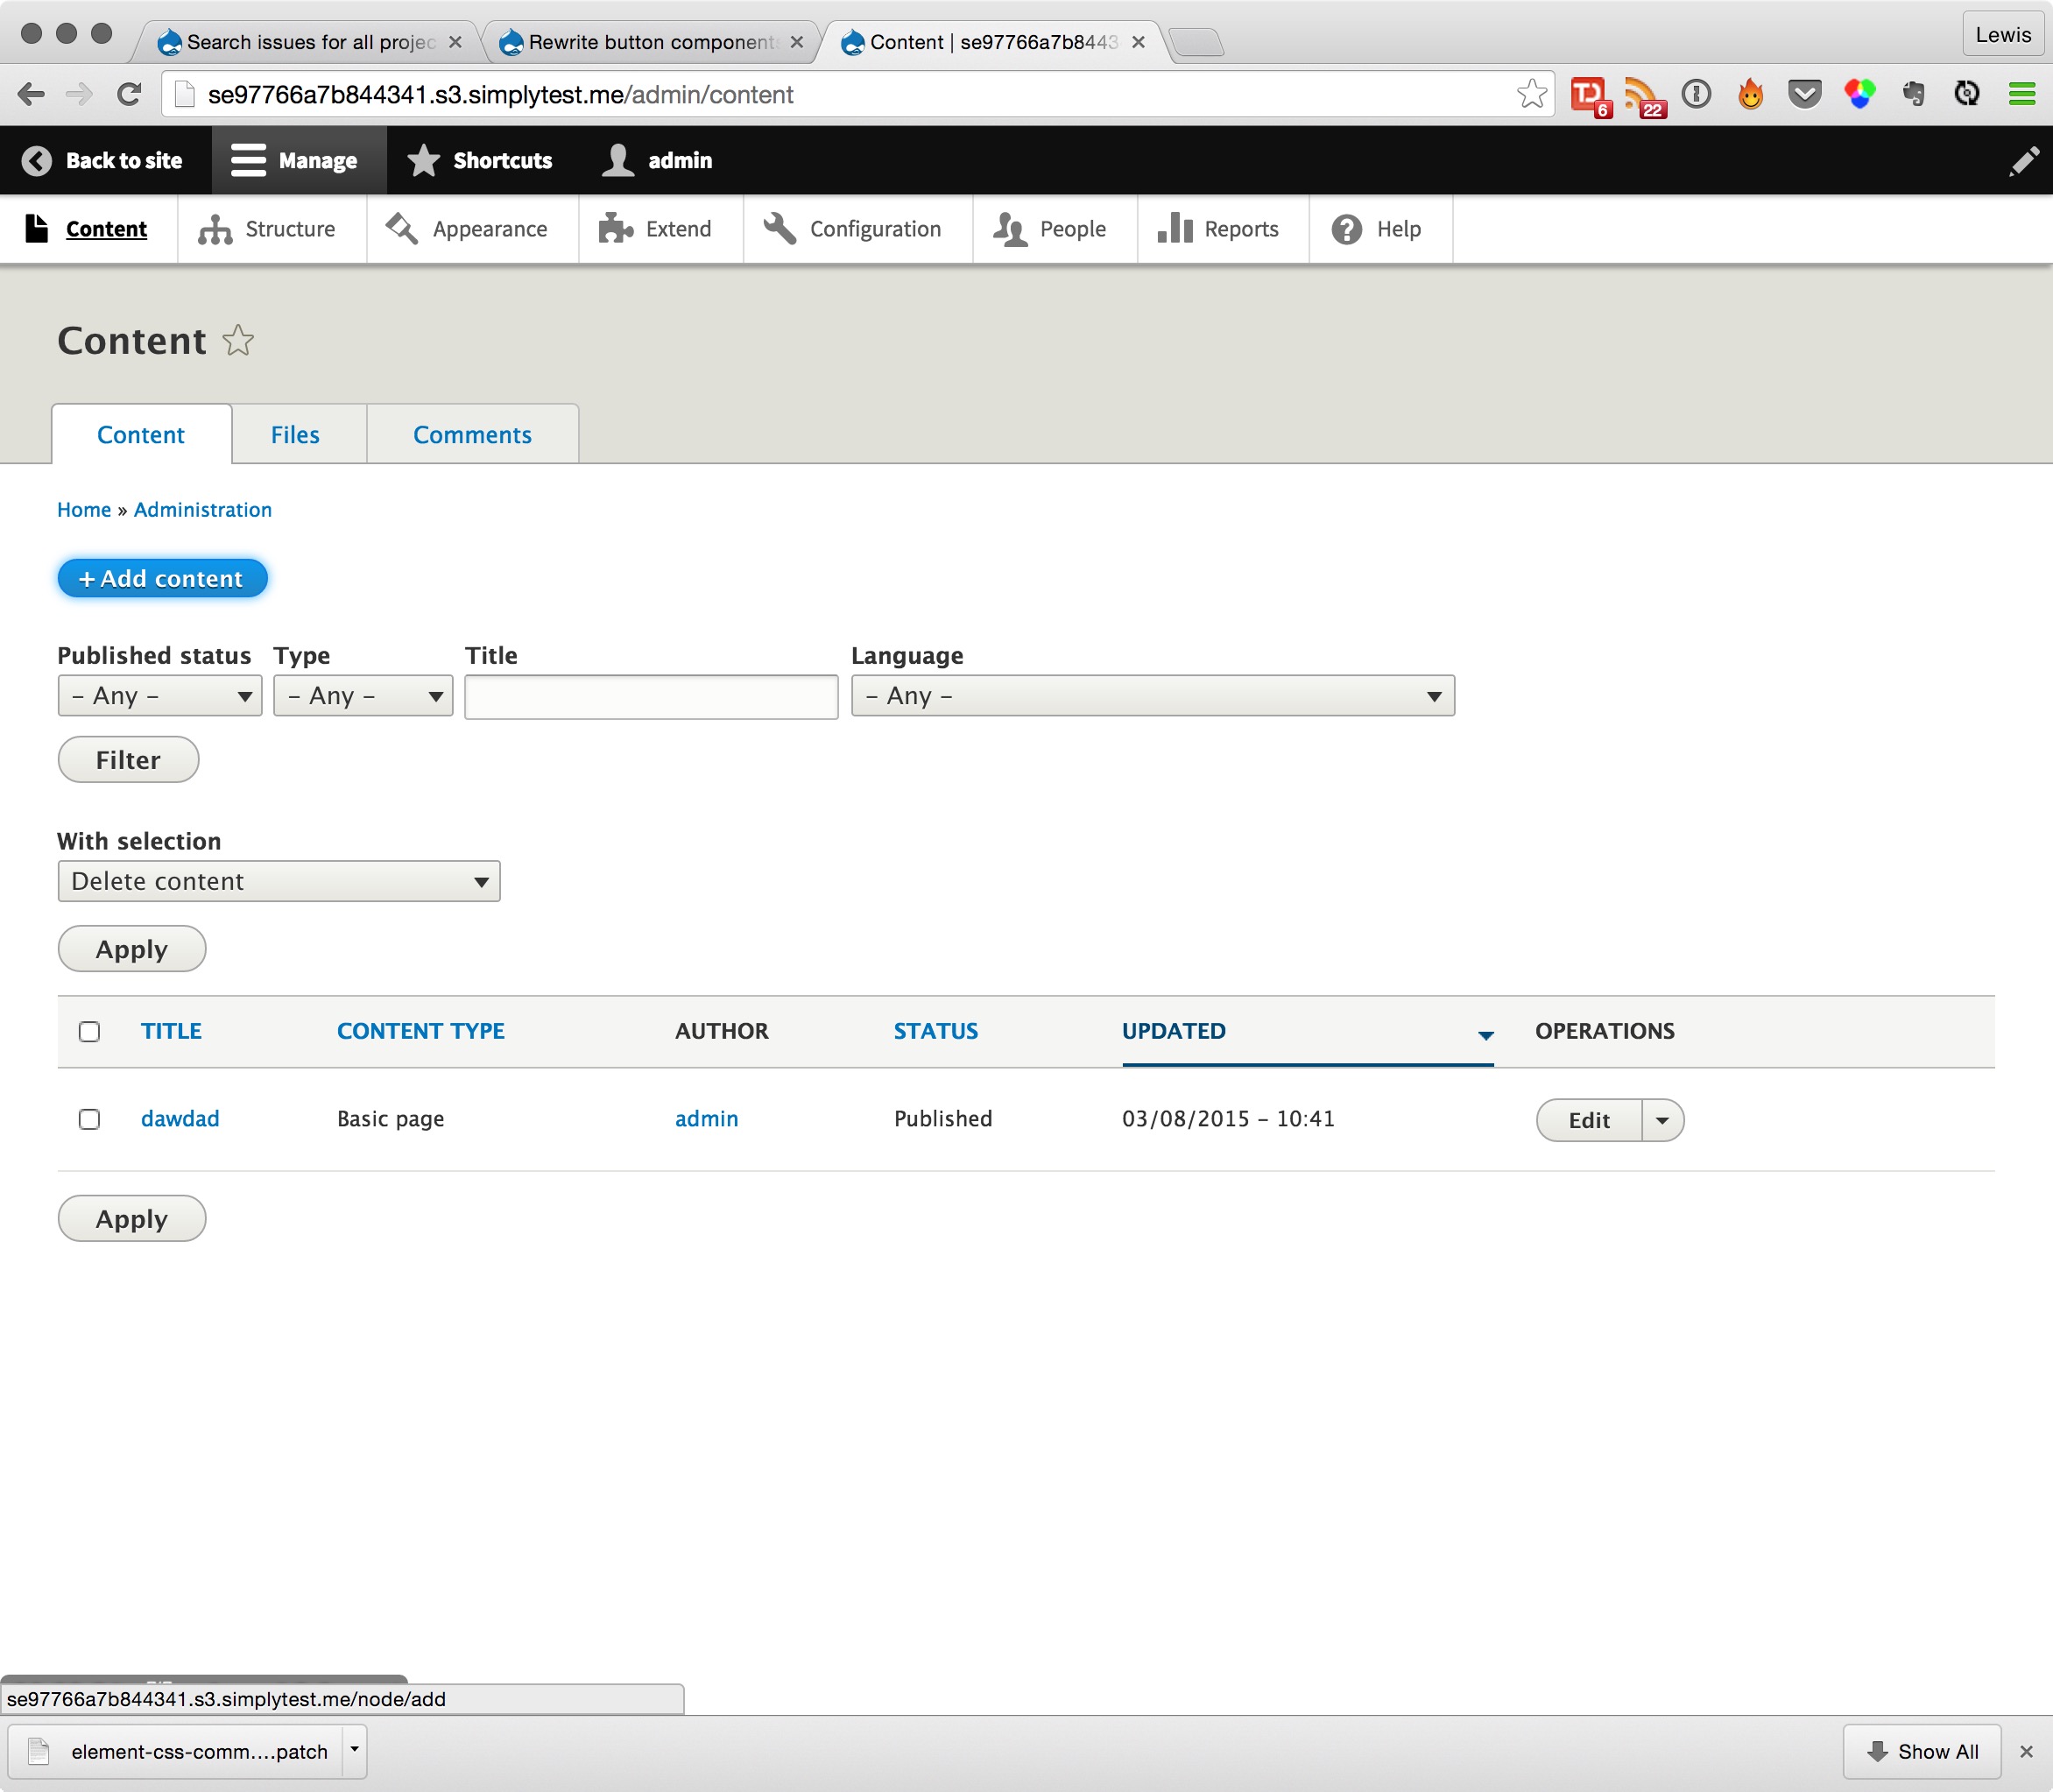Screen dimensions: 2053x1792
Task: Switch to the Comments tab
Action: point(472,435)
